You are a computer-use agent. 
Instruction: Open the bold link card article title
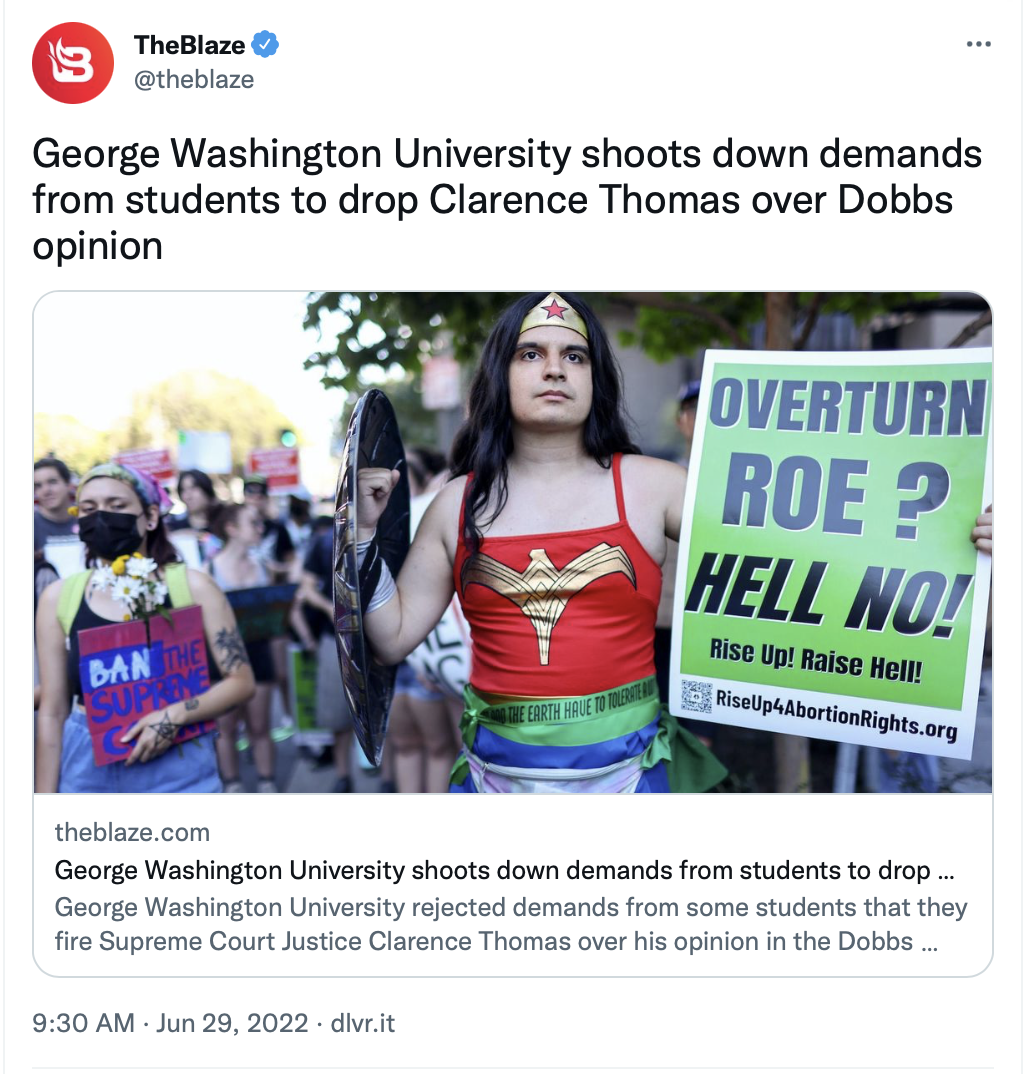tap(504, 870)
